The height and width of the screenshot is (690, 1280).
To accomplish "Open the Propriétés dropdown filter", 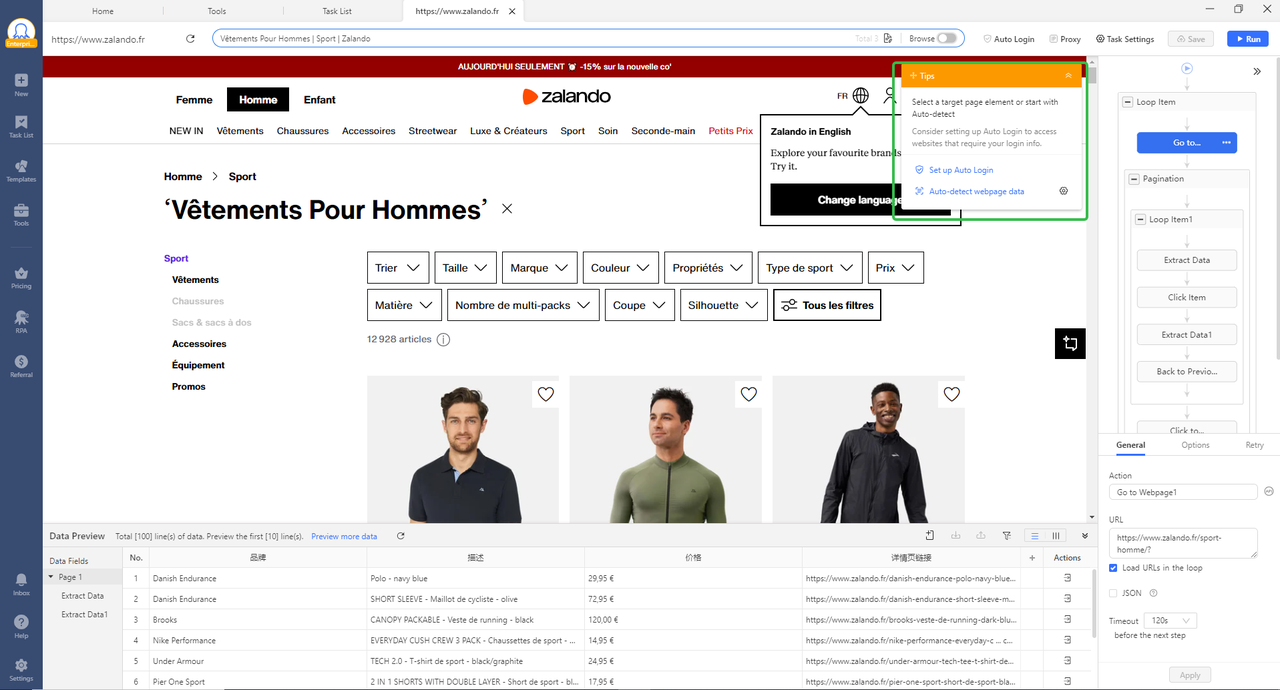I will tap(708, 268).
